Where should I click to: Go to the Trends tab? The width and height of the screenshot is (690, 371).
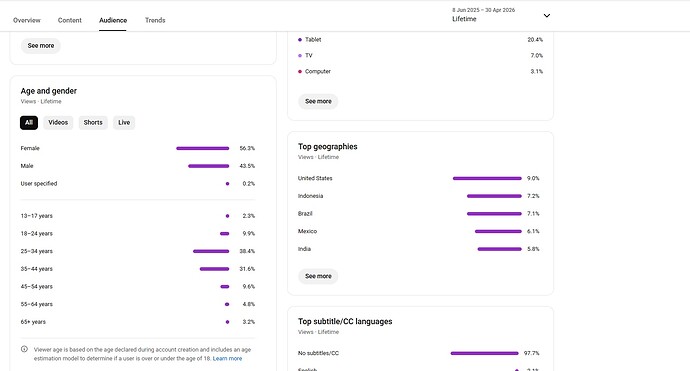pos(155,20)
